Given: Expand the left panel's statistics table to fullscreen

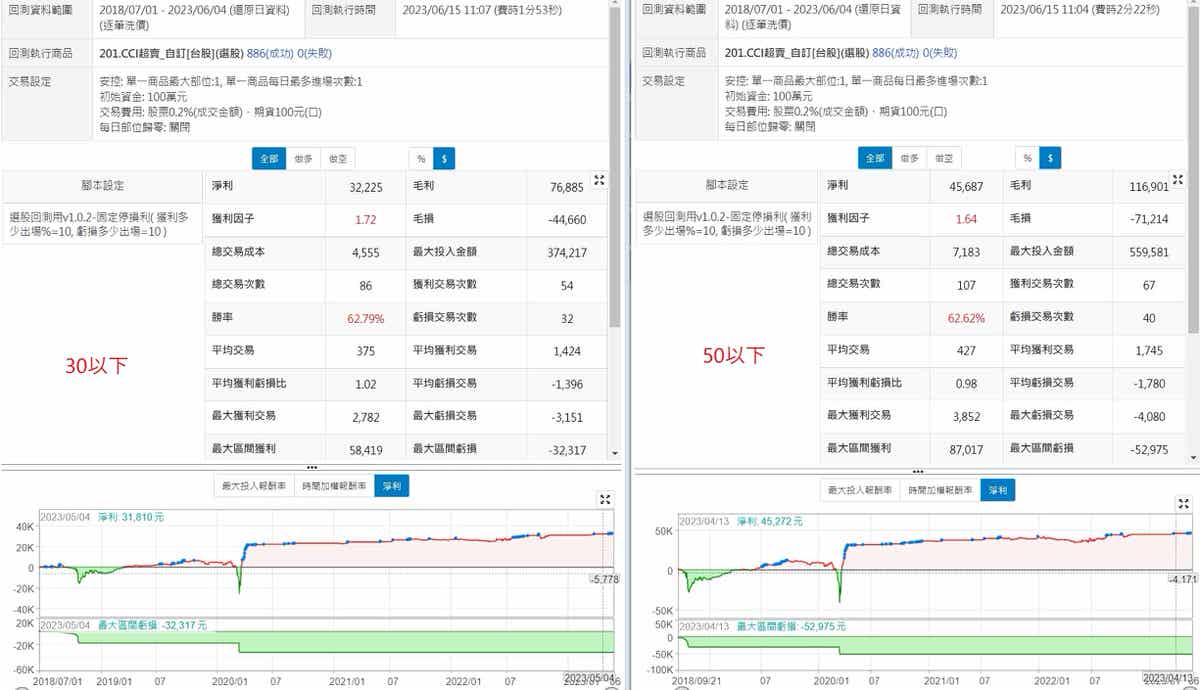Looking at the screenshot, I should (x=599, y=180).
